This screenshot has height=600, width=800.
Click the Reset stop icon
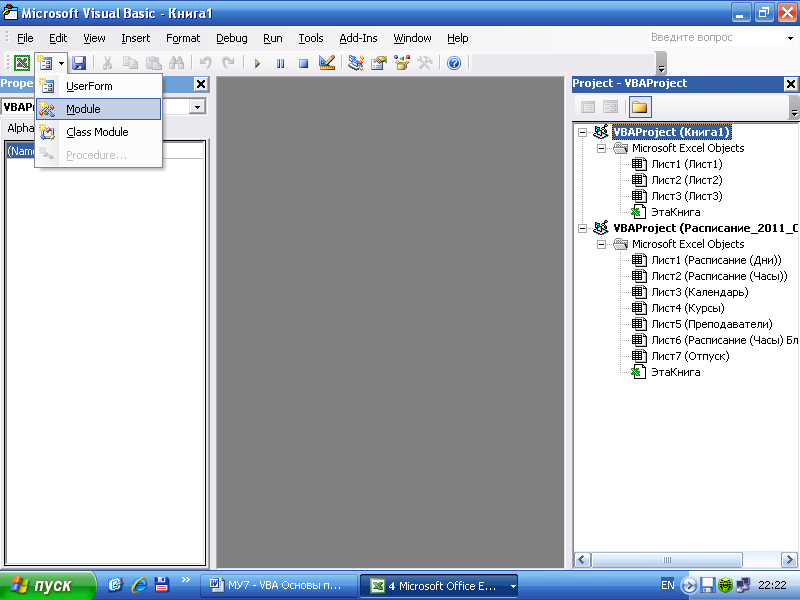(304, 63)
